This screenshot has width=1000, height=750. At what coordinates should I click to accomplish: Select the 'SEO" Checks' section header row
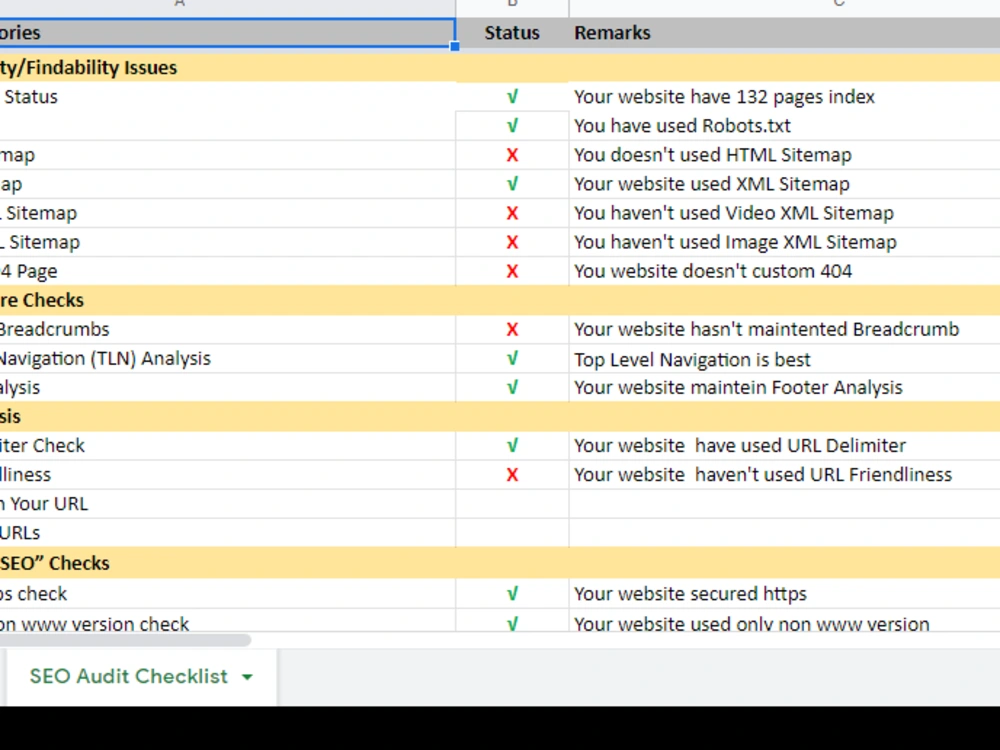coord(500,563)
